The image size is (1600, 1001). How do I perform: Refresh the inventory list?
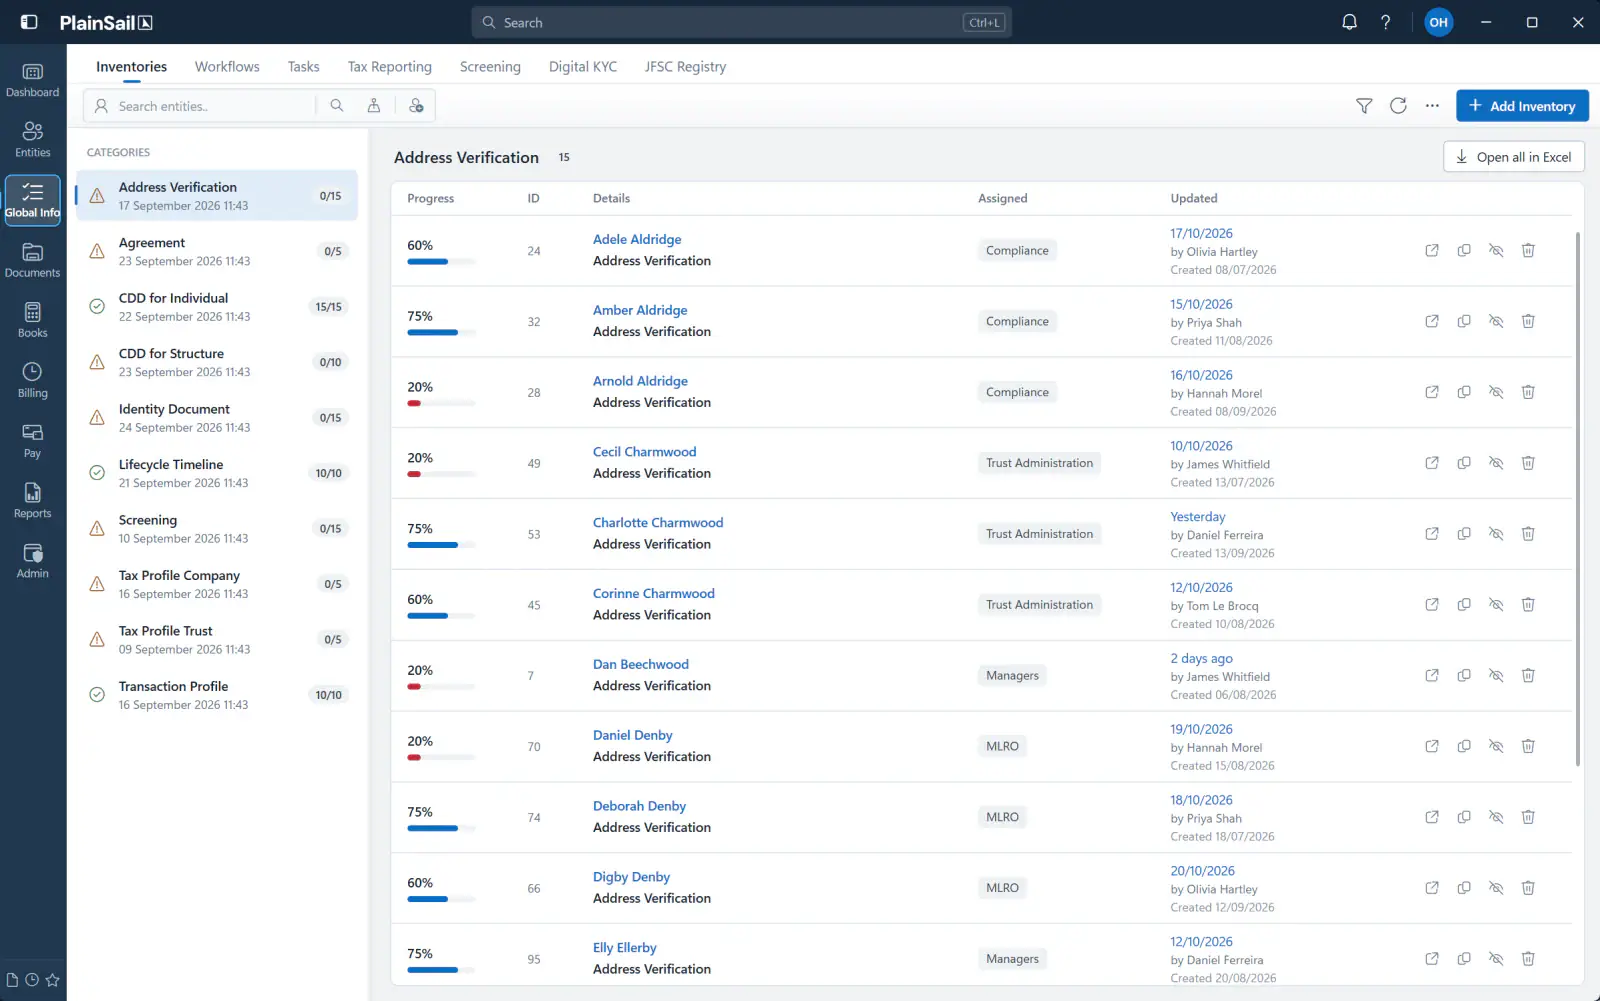coord(1398,106)
